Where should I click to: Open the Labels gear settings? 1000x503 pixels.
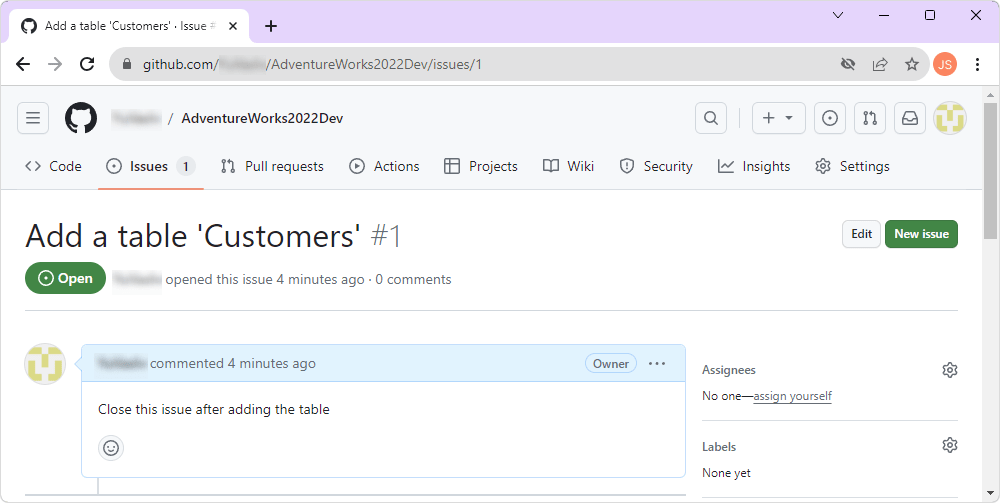click(x=950, y=445)
